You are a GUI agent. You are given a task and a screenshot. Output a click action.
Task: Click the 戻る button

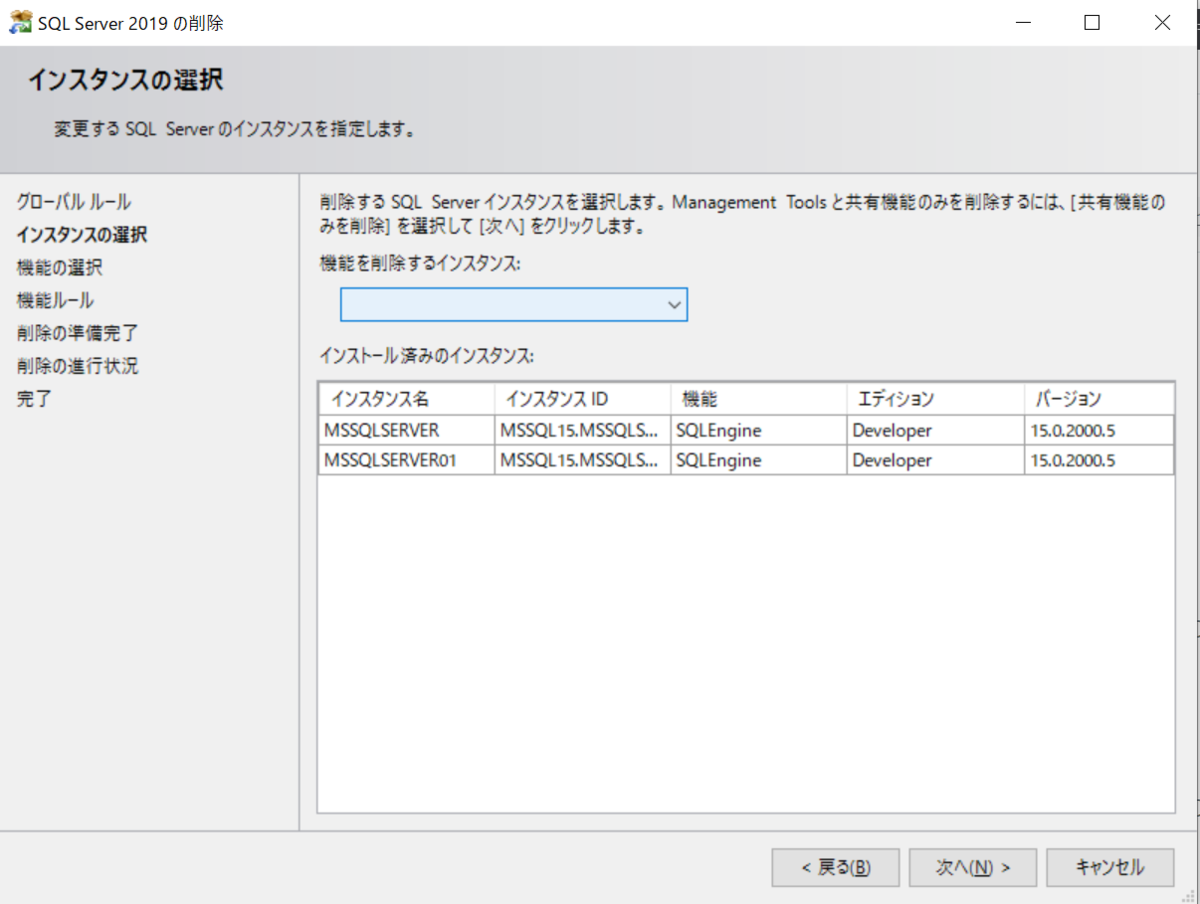[x=835, y=867]
